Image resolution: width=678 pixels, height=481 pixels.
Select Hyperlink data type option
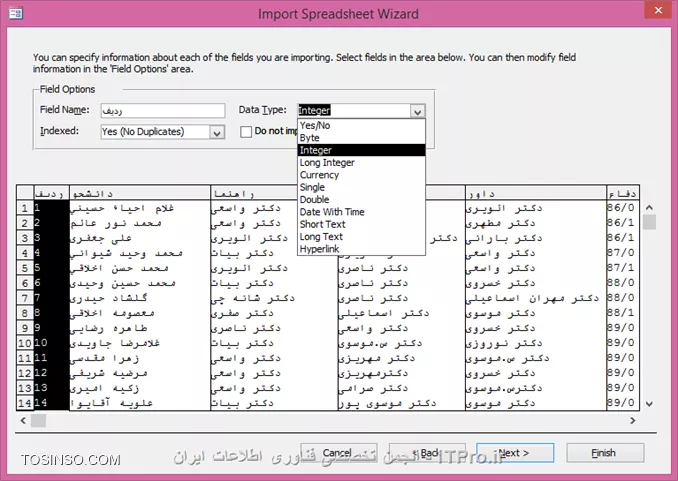click(x=361, y=249)
